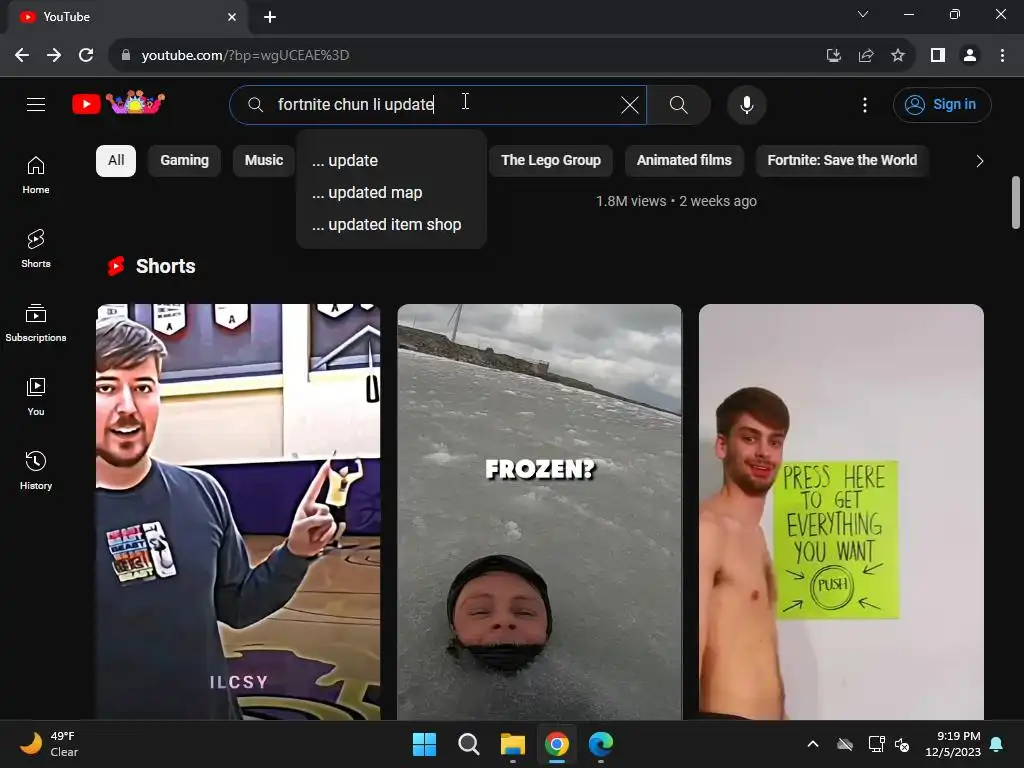Choose the '... update' search suggestion
The width and height of the screenshot is (1024, 768).
[x=391, y=161]
